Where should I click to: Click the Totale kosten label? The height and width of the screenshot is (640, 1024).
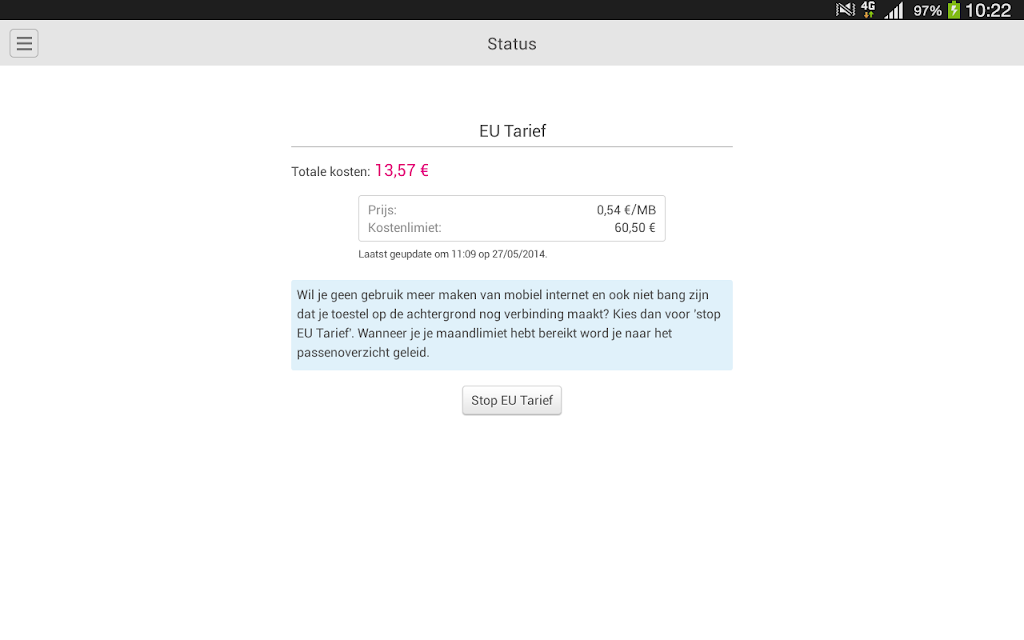tap(330, 172)
